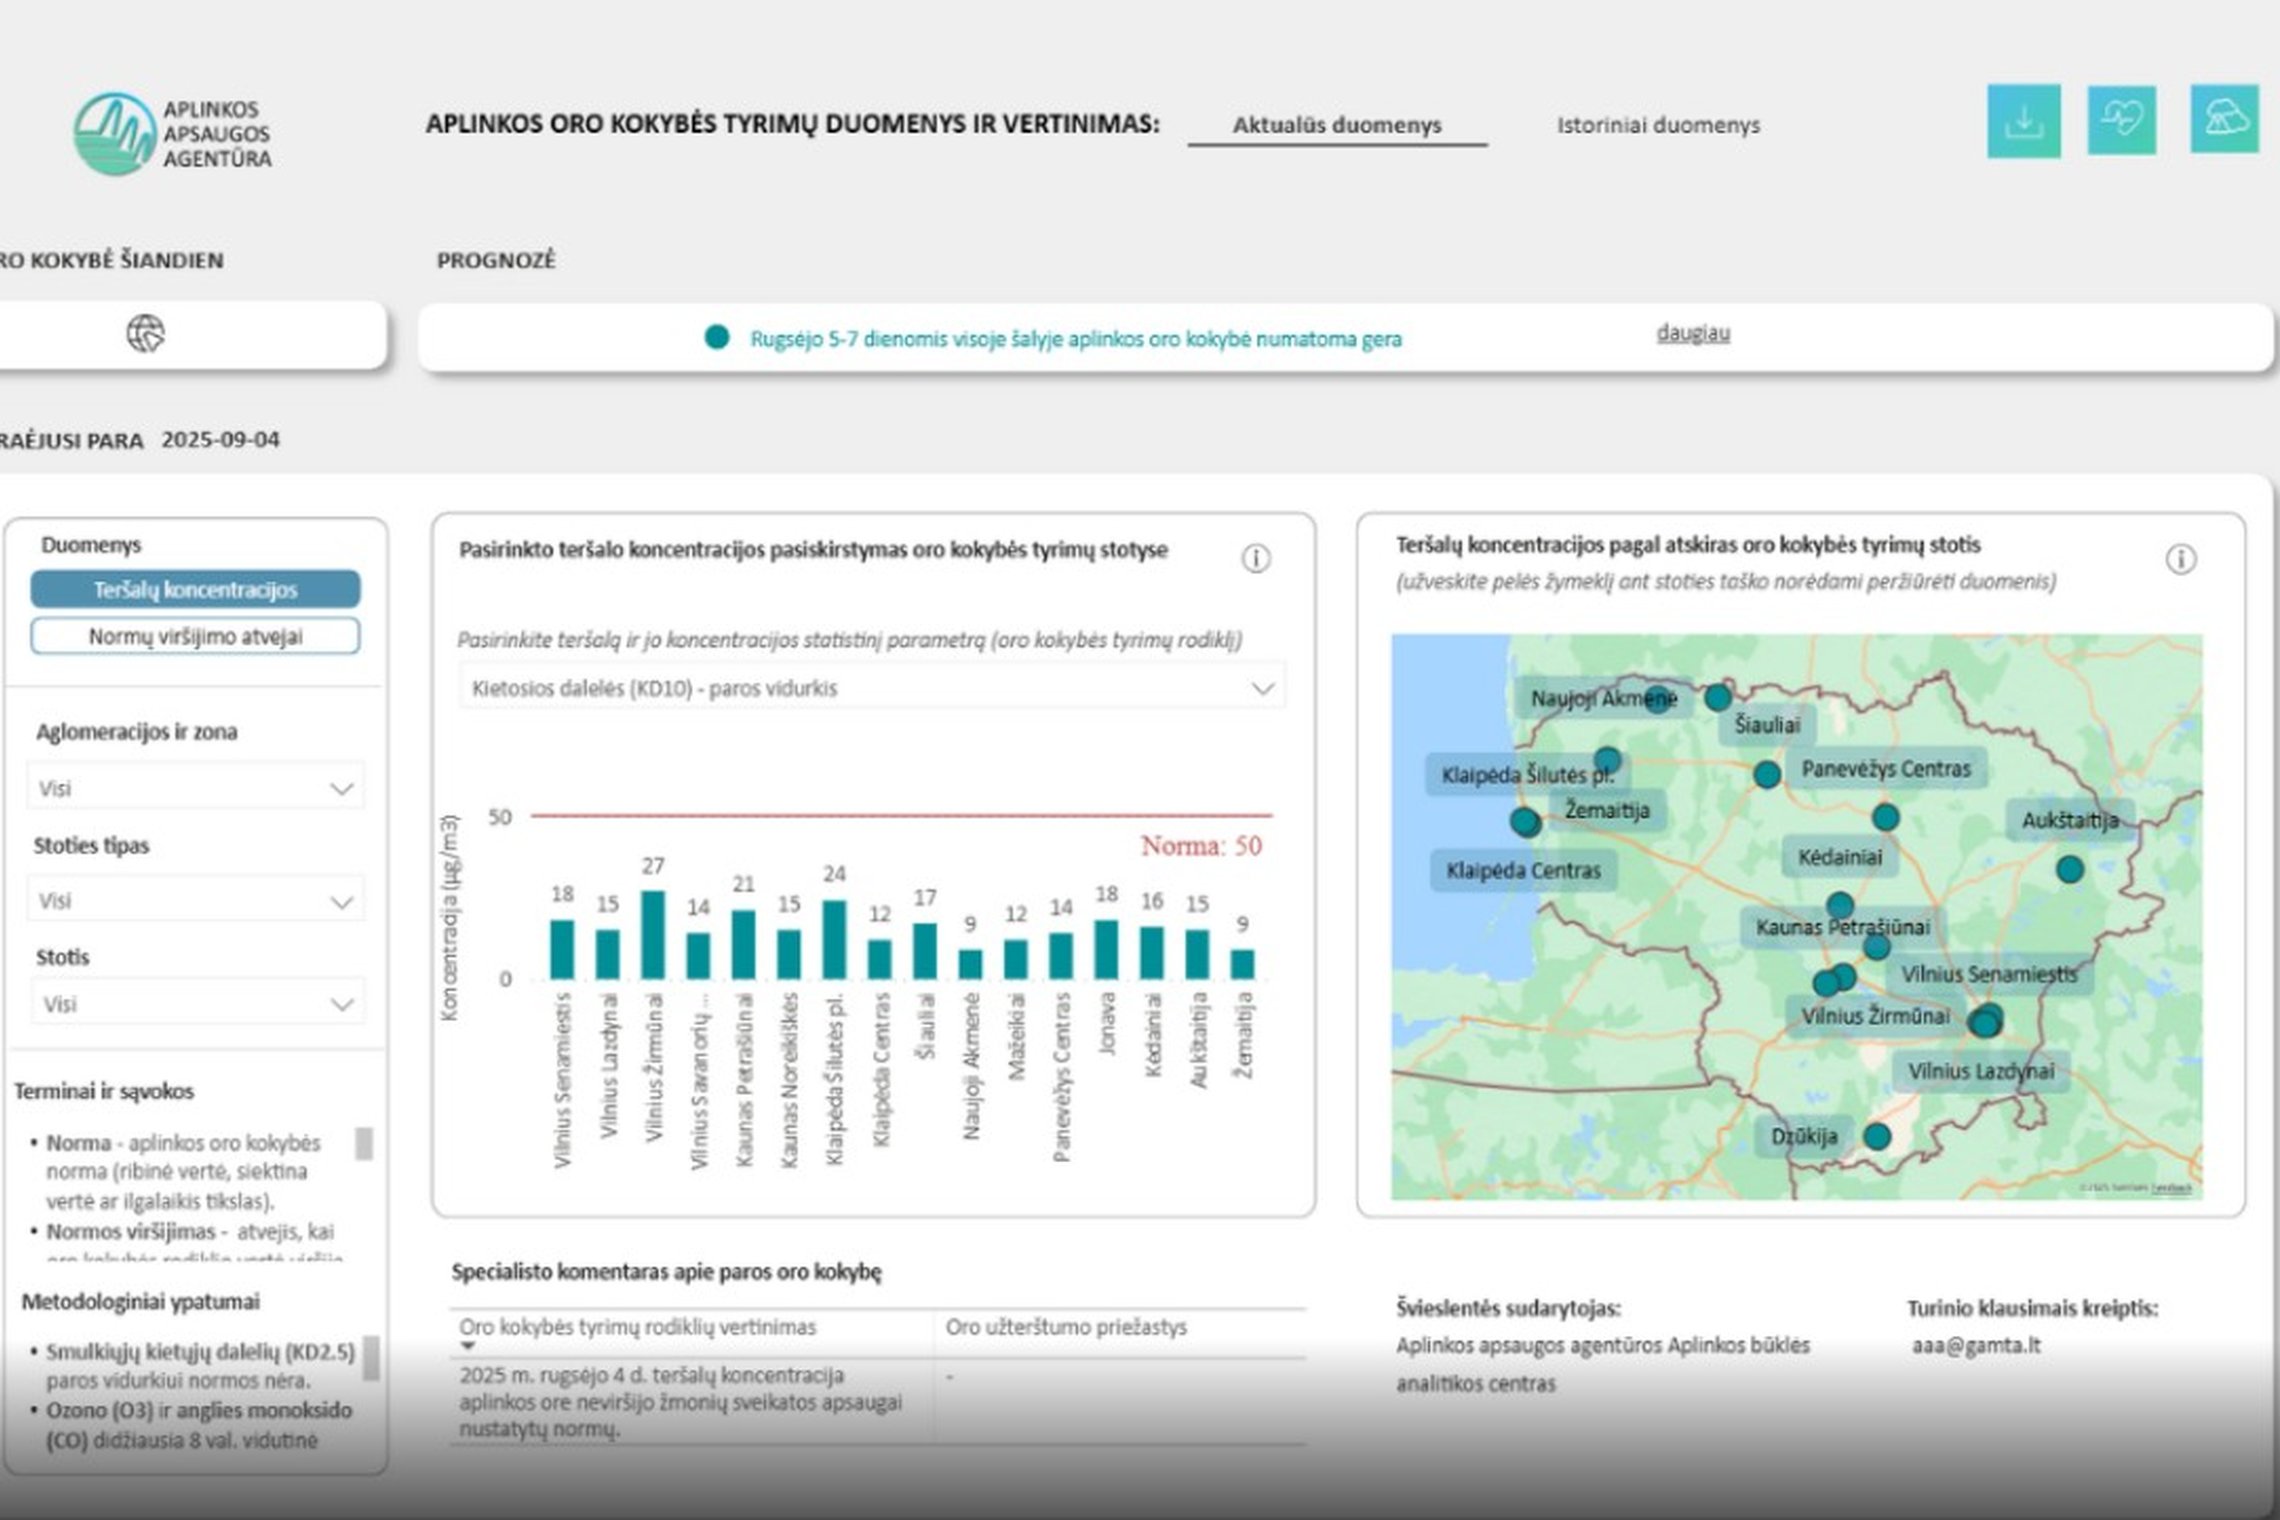Open info icon of concentration chart
This screenshot has height=1520, width=2280.
click(1256, 558)
